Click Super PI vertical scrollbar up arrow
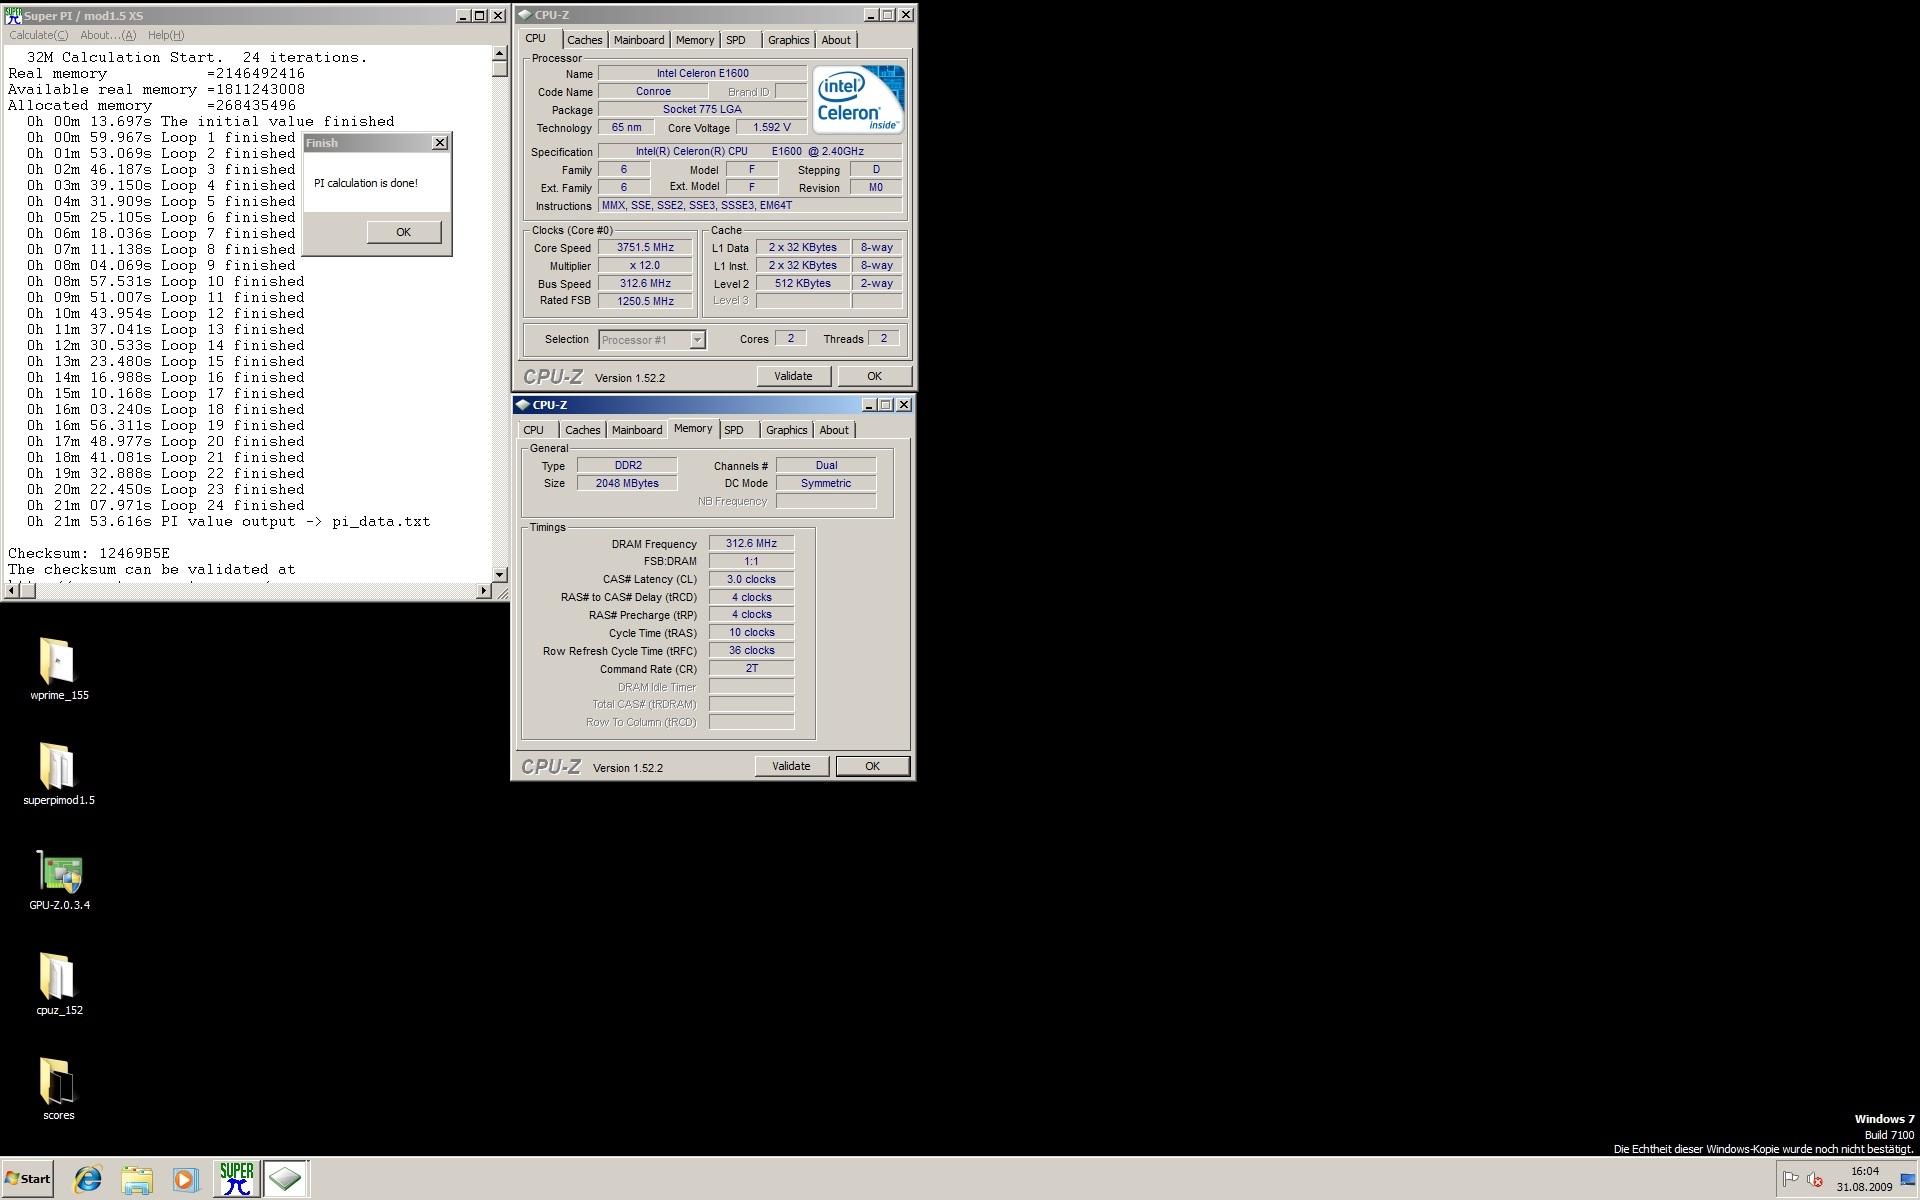 (x=500, y=54)
